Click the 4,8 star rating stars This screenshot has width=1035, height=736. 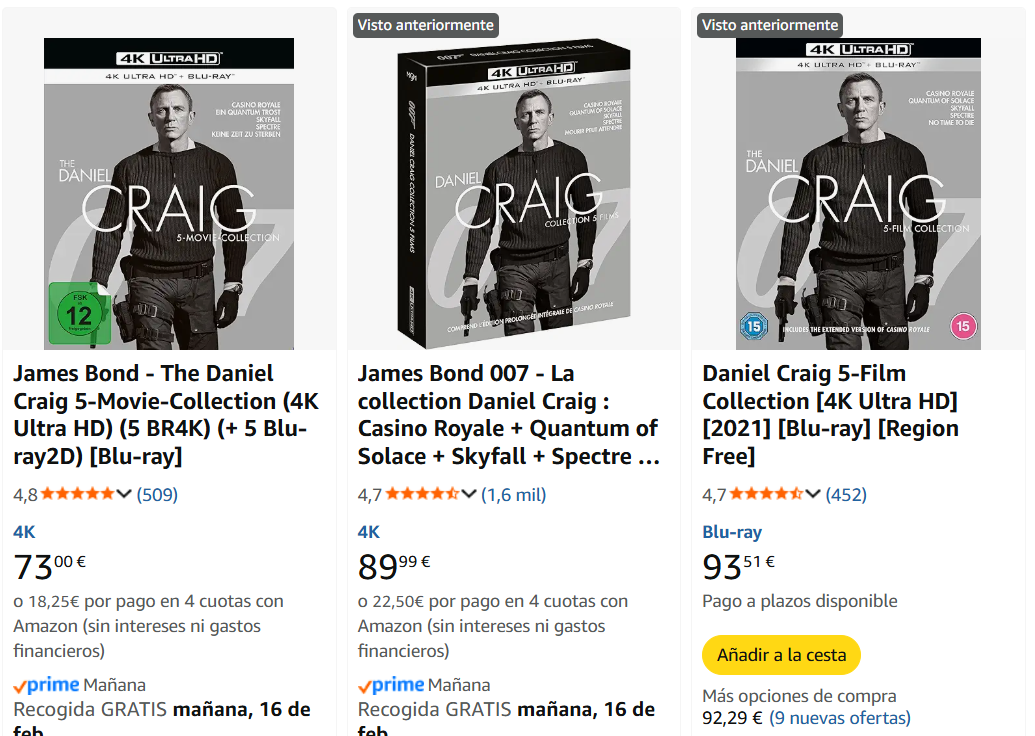click(x=78, y=494)
